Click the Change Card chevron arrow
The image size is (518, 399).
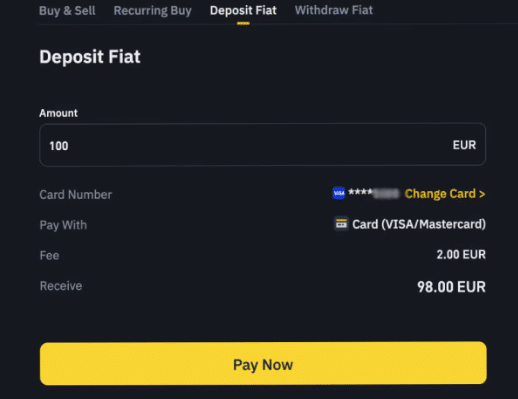click(x=482, y=194)
